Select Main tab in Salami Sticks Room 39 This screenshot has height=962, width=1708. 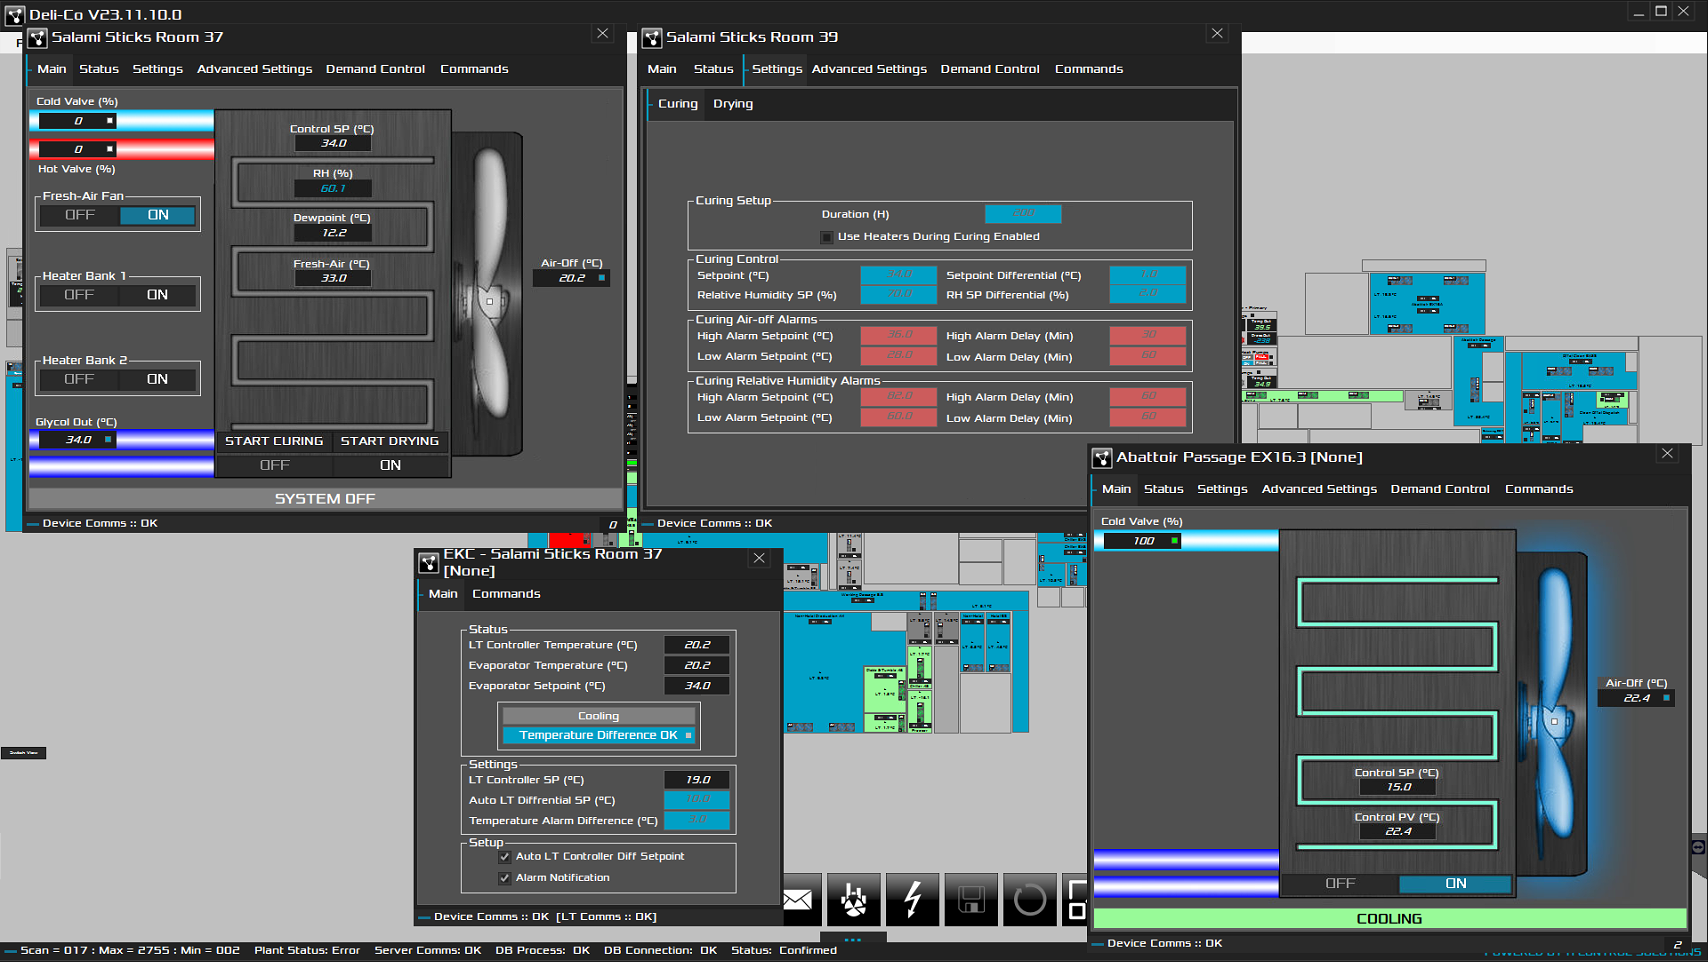pyautogui.click(x=662, y=69)
